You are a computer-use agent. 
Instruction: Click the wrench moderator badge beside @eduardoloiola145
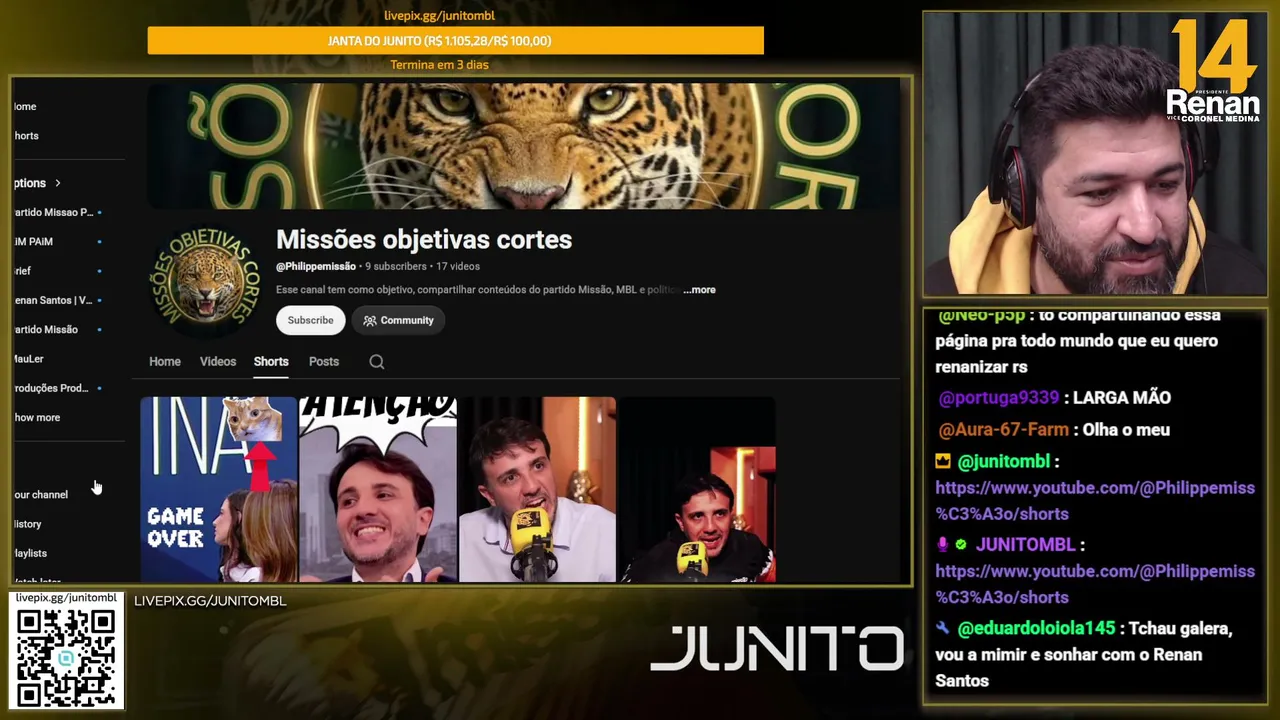(943, 629)
